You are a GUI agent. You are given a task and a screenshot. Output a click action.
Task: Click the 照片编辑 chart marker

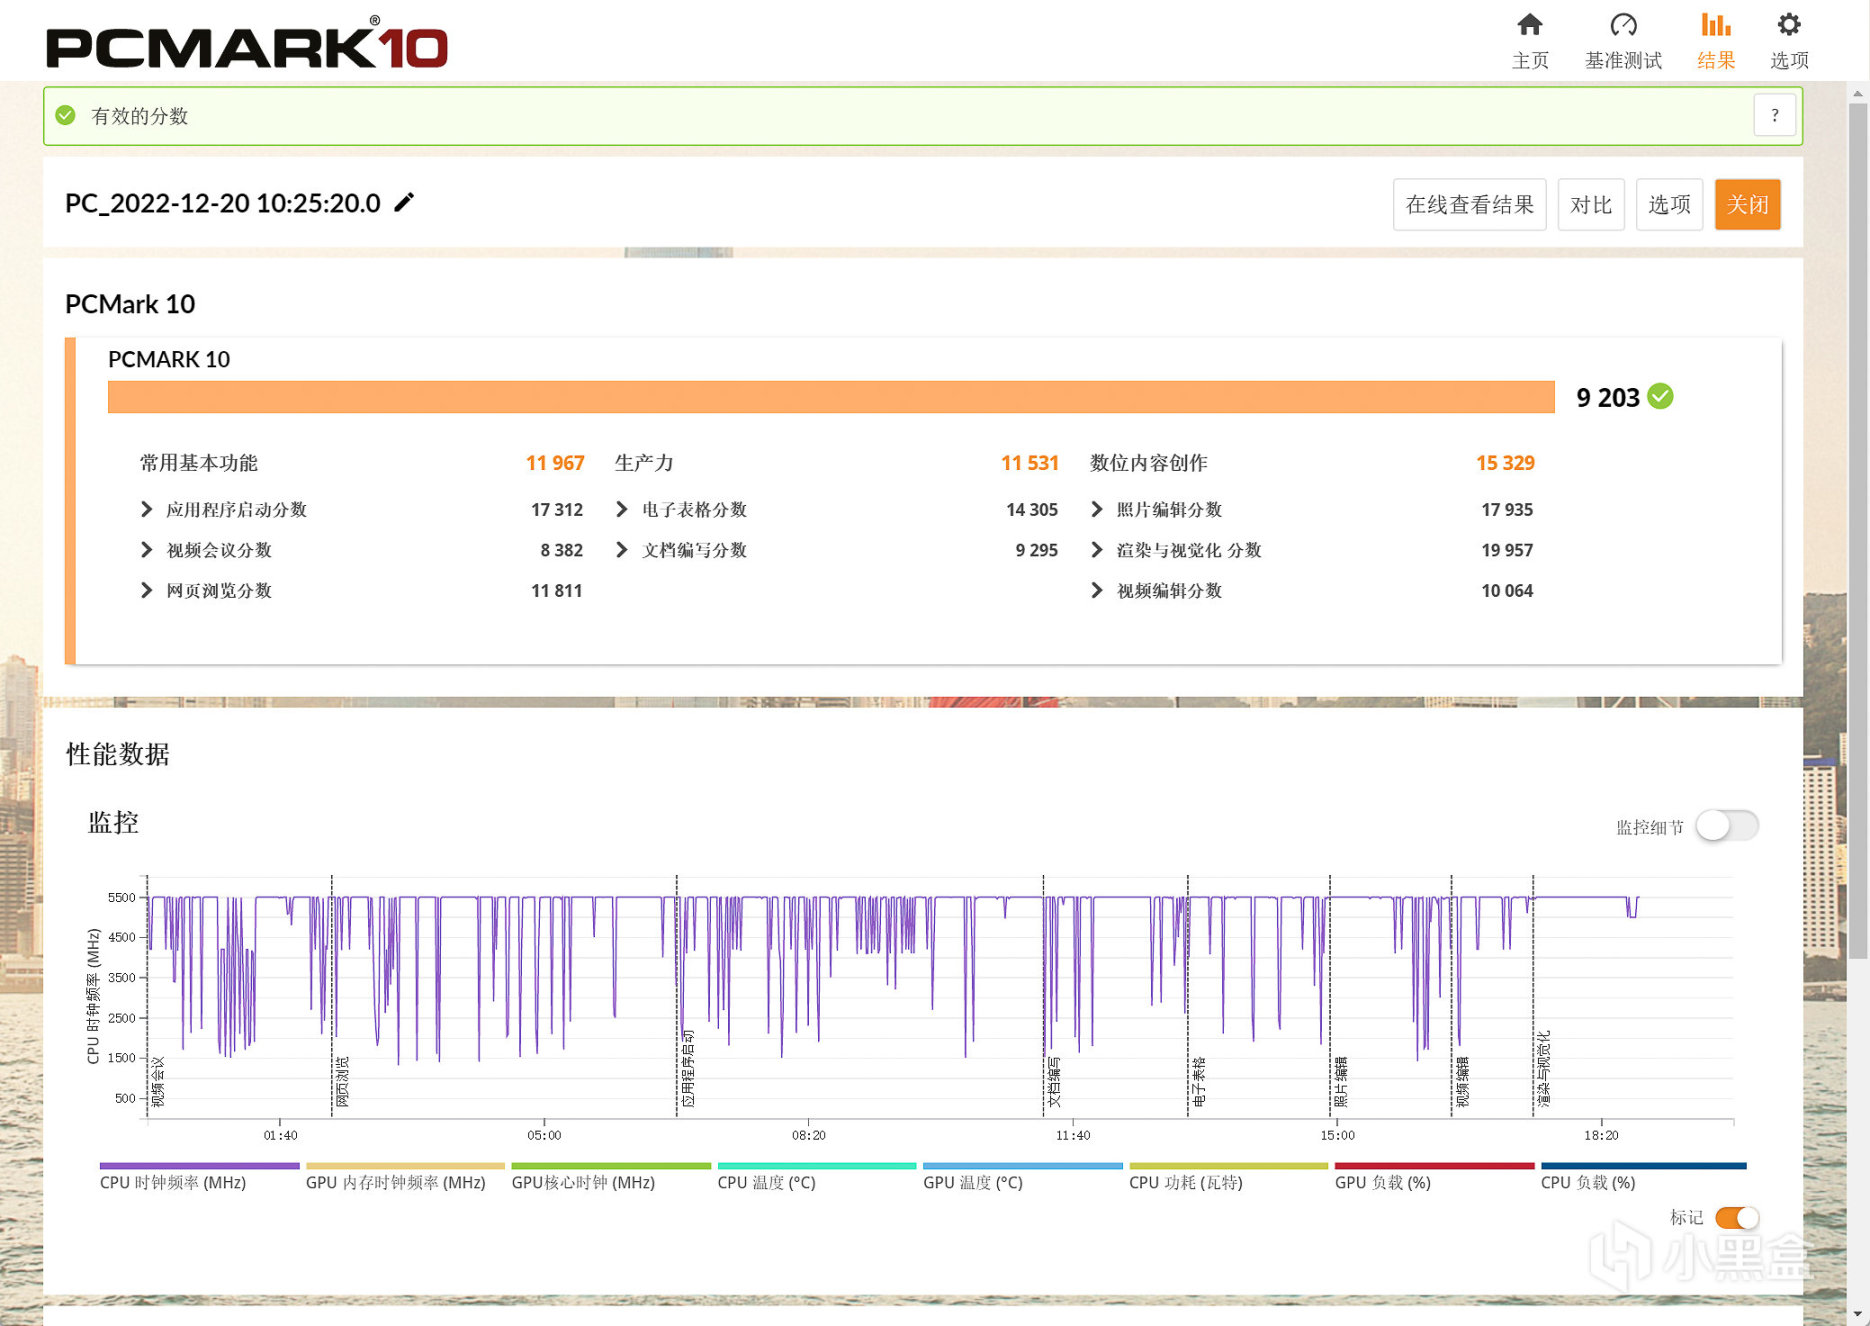[1341, 1081]
